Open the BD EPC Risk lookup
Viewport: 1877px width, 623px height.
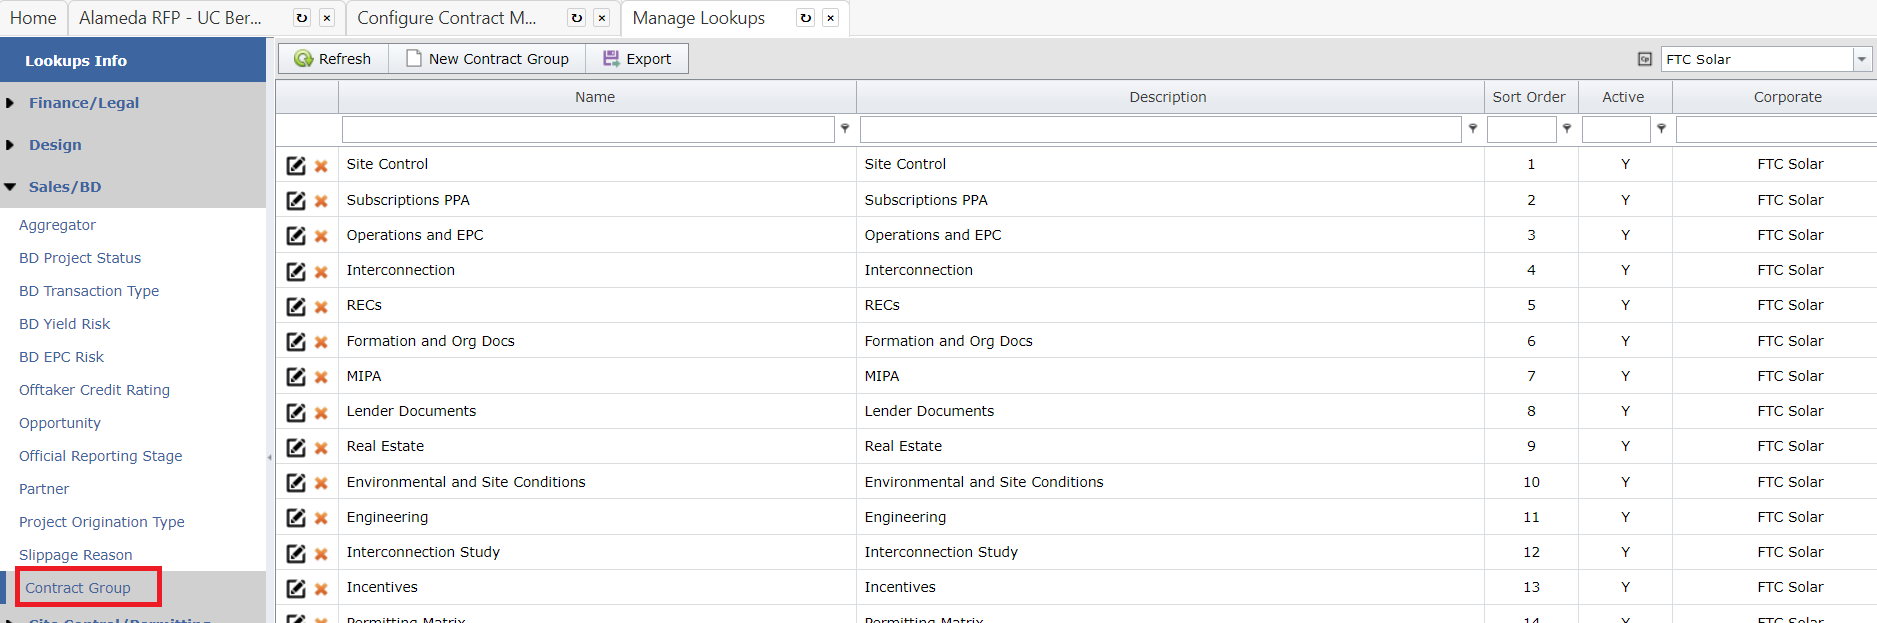[x=61, y=357]
